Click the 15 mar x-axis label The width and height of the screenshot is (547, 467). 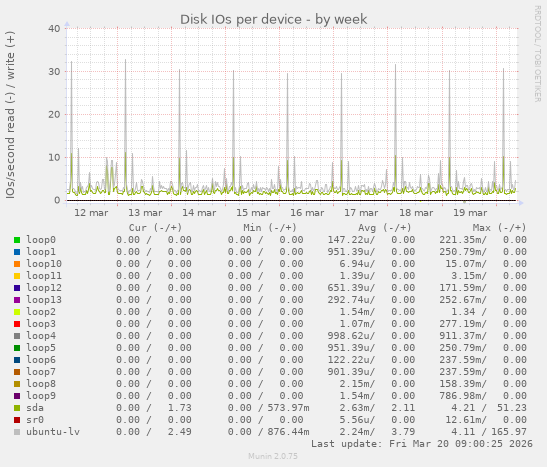253,213
